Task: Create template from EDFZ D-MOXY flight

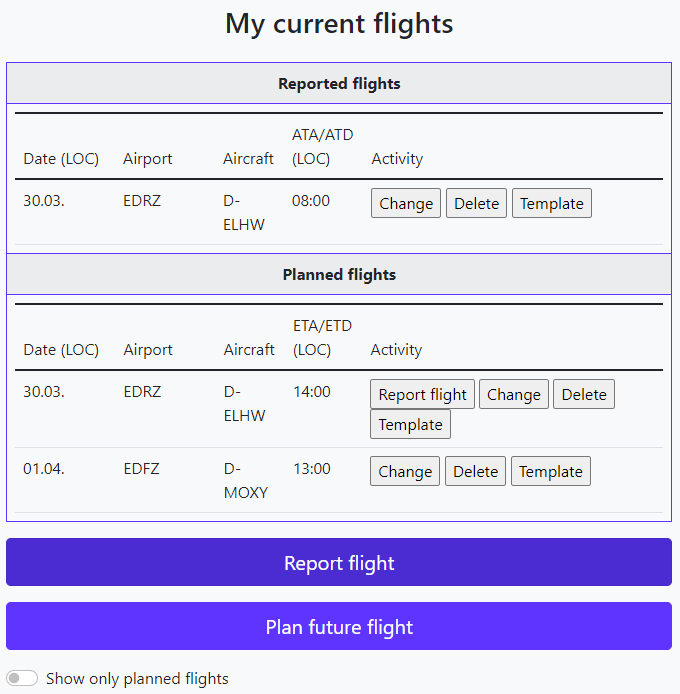Action: pos(551,471)
